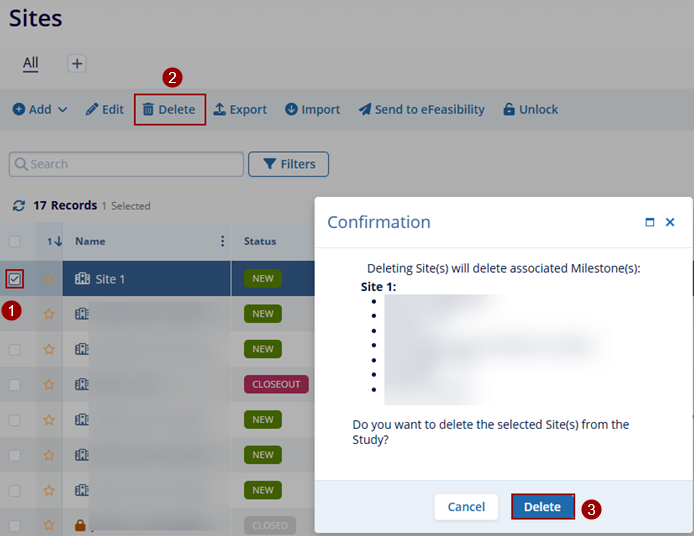Click the Export toolbar icon

pos(220,110)
